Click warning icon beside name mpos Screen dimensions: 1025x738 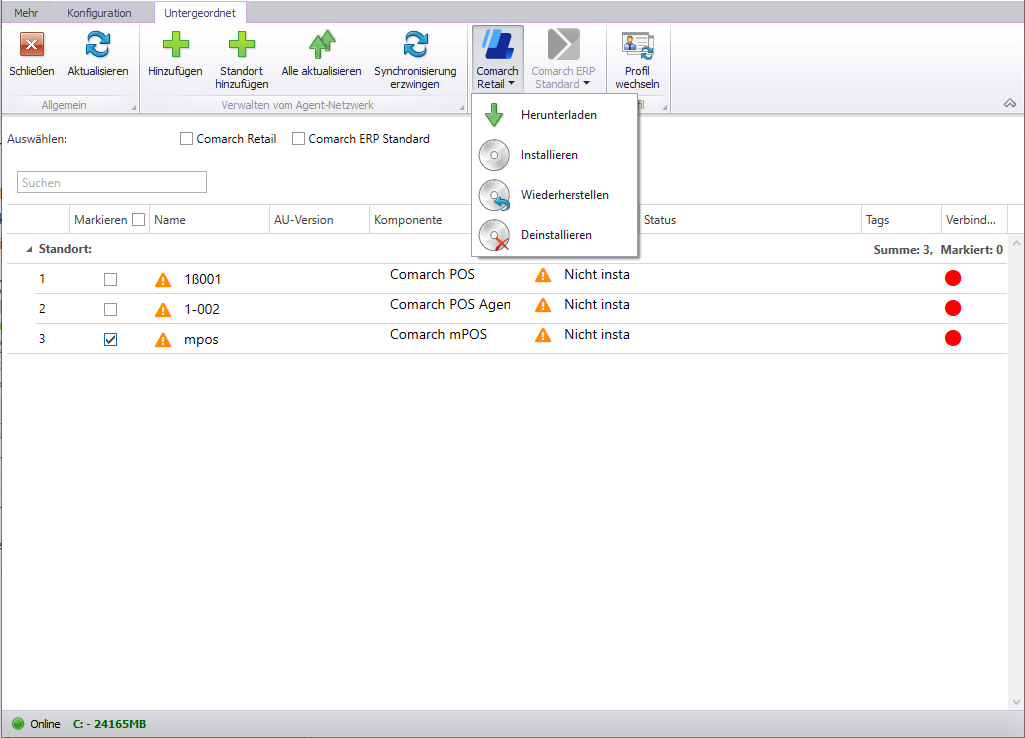(x=163, y=340)
